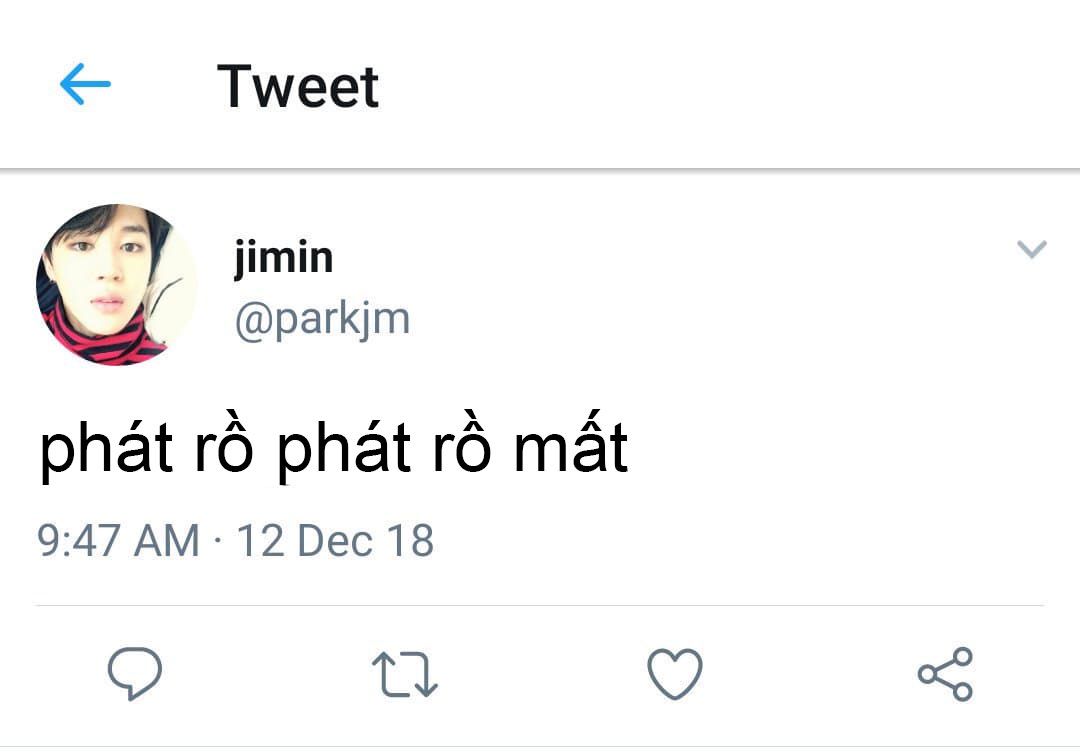Share this tweet via the share icon
The image size is (1080, 753).
coord(945,673)
